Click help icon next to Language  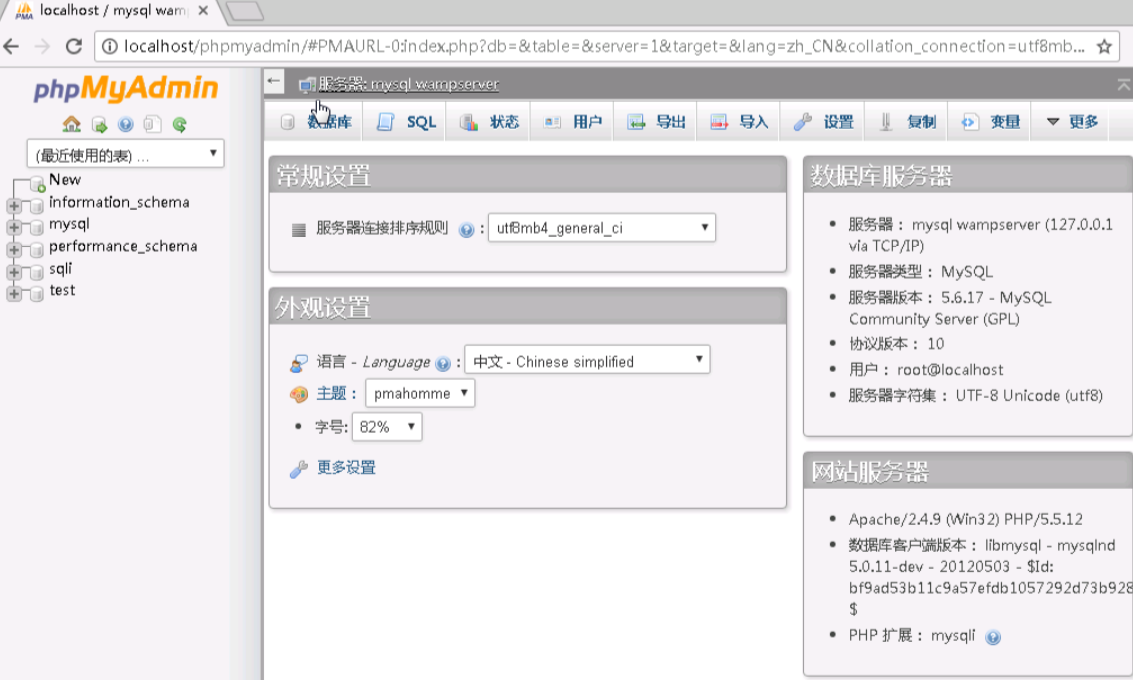[443, 363]
